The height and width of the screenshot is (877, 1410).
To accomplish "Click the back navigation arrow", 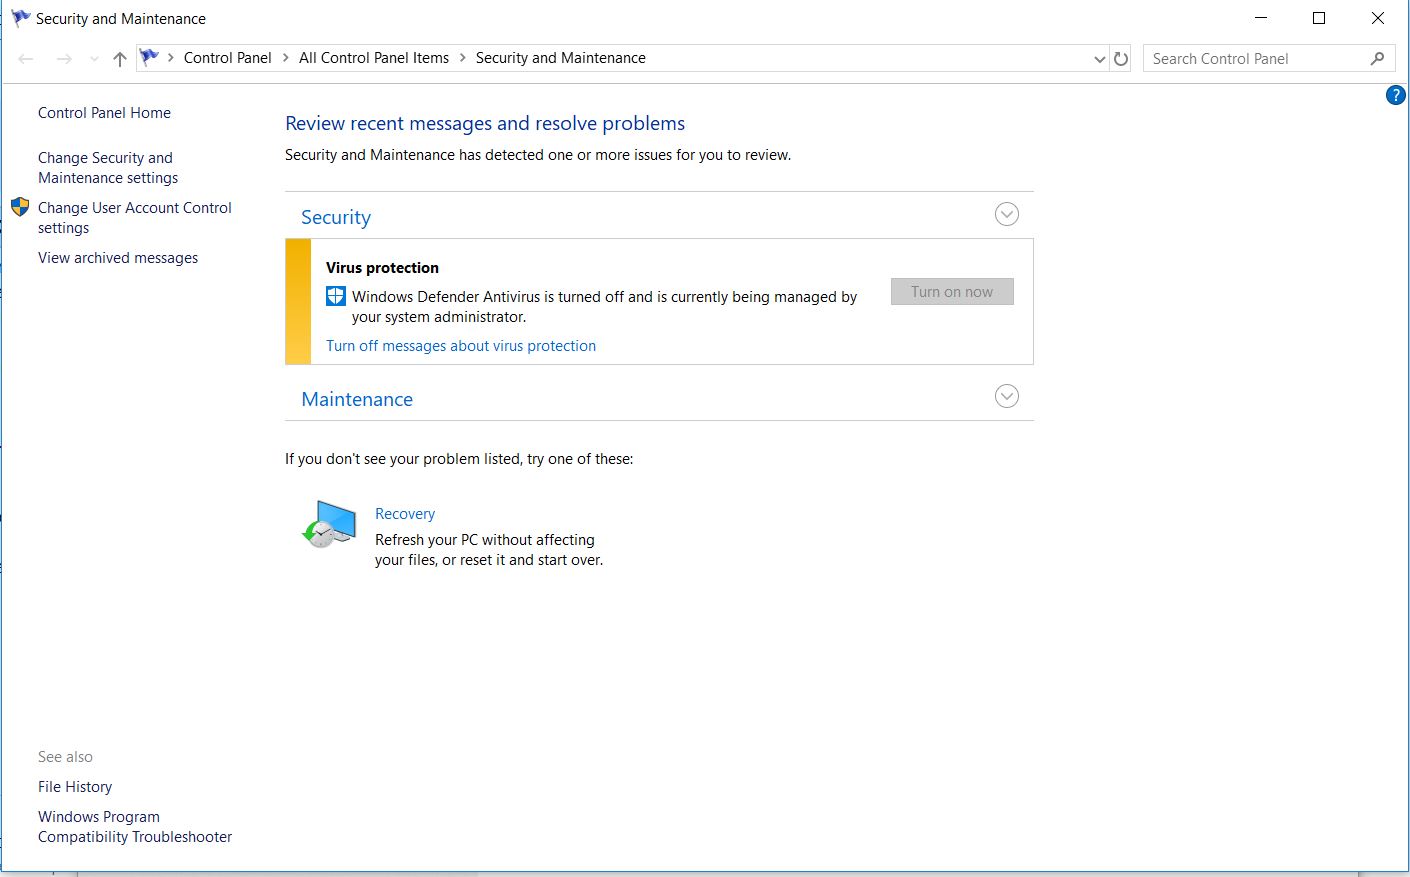I will click(x=27, y=59).
